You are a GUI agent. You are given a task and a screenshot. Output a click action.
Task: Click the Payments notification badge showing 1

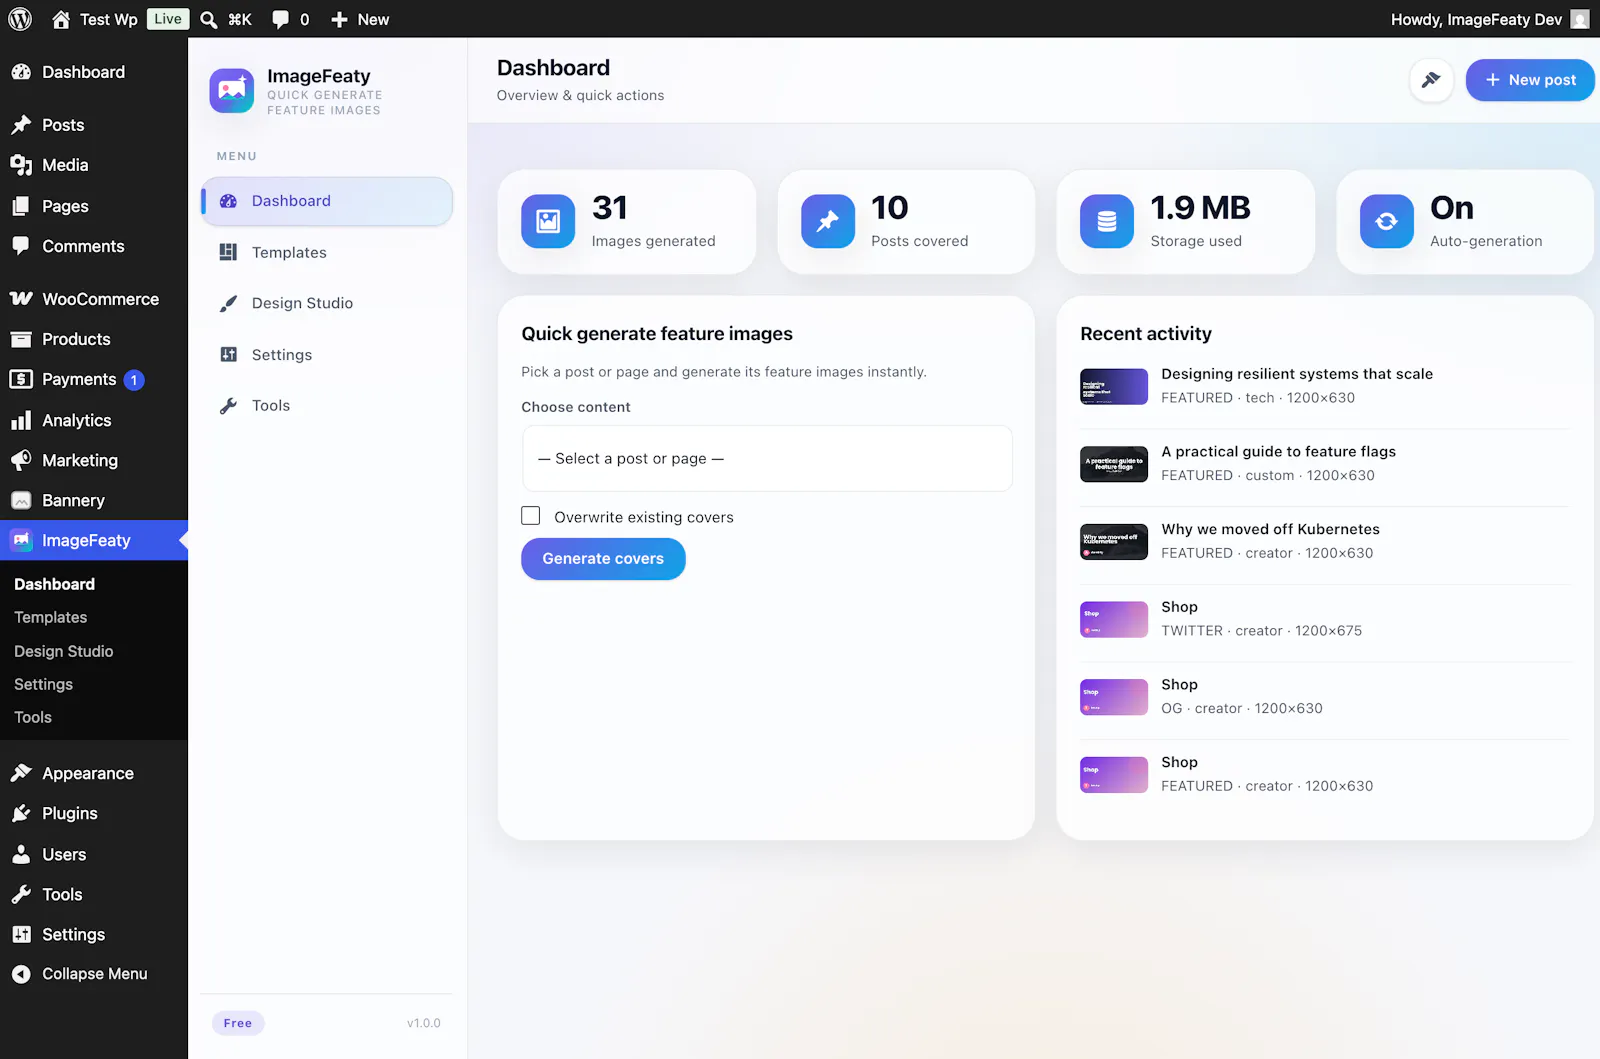pyautogui.click(x=134, y=380)
